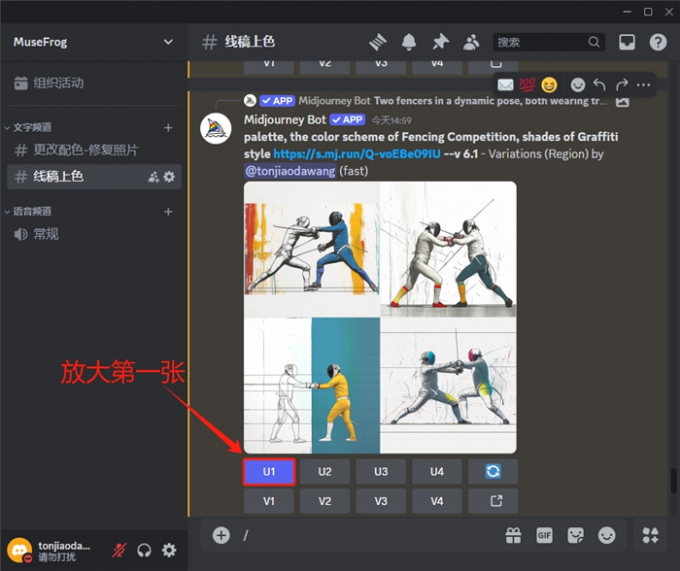Viewport: 680px width, 571px height.
Task: Open the apps launcher icon
Action: coord(650,535)
